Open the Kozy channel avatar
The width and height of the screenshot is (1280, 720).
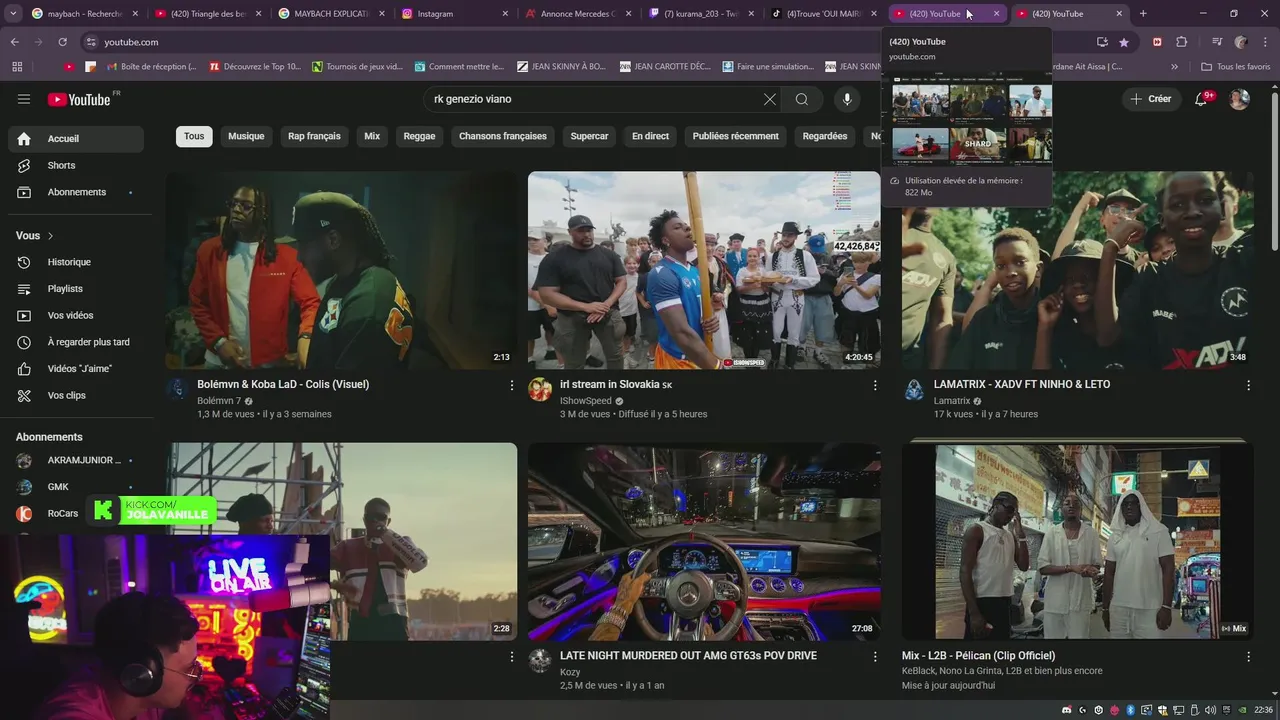(540, 661)
